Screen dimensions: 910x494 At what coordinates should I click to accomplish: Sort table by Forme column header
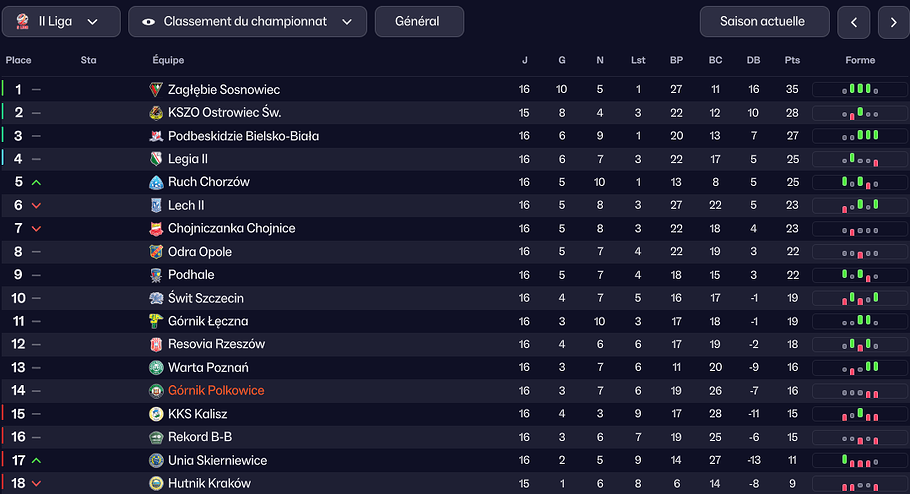860,60
